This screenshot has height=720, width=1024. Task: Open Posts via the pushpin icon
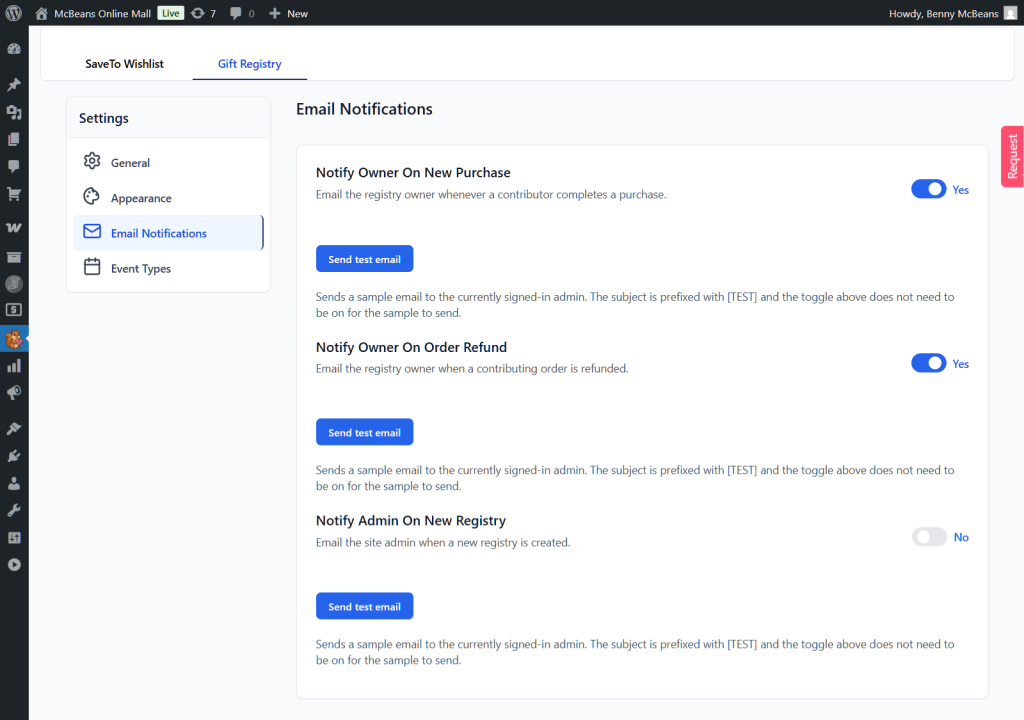14,84
